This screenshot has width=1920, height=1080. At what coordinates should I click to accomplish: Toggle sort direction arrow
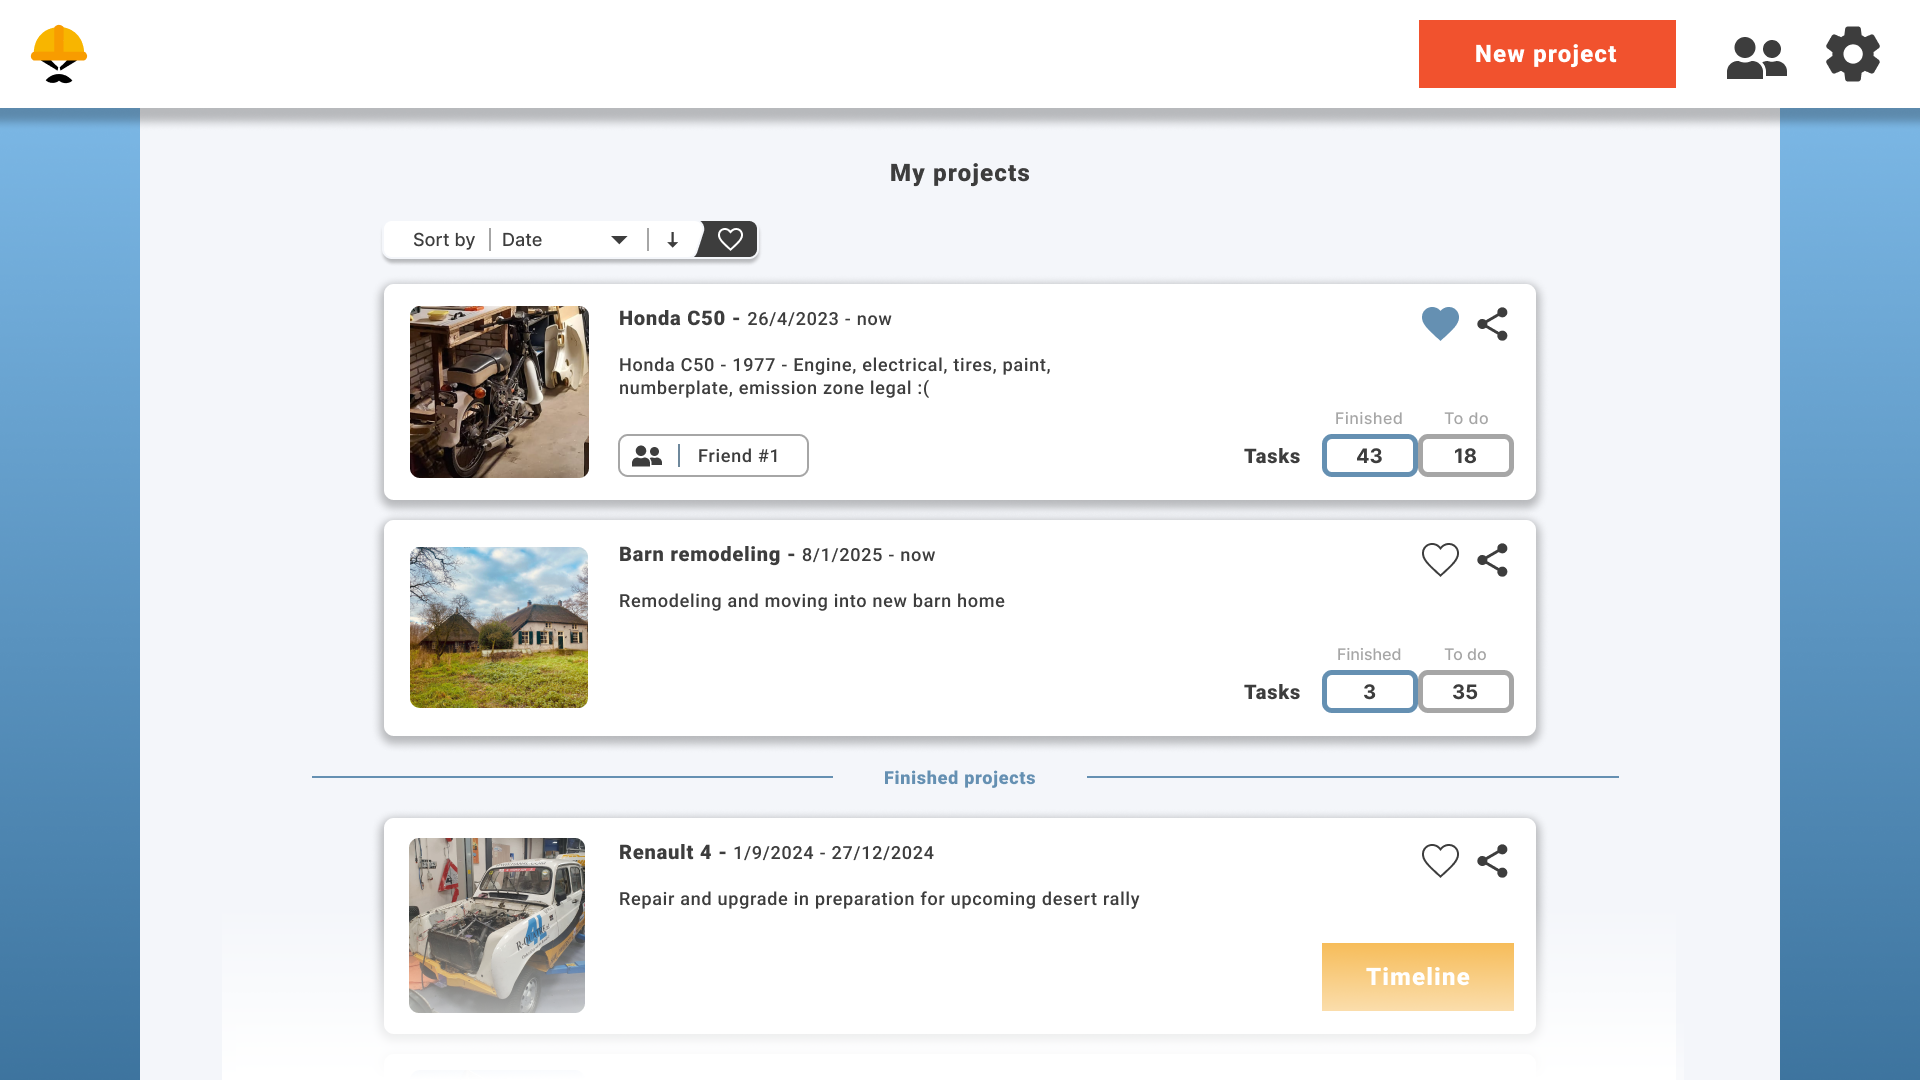672,240
